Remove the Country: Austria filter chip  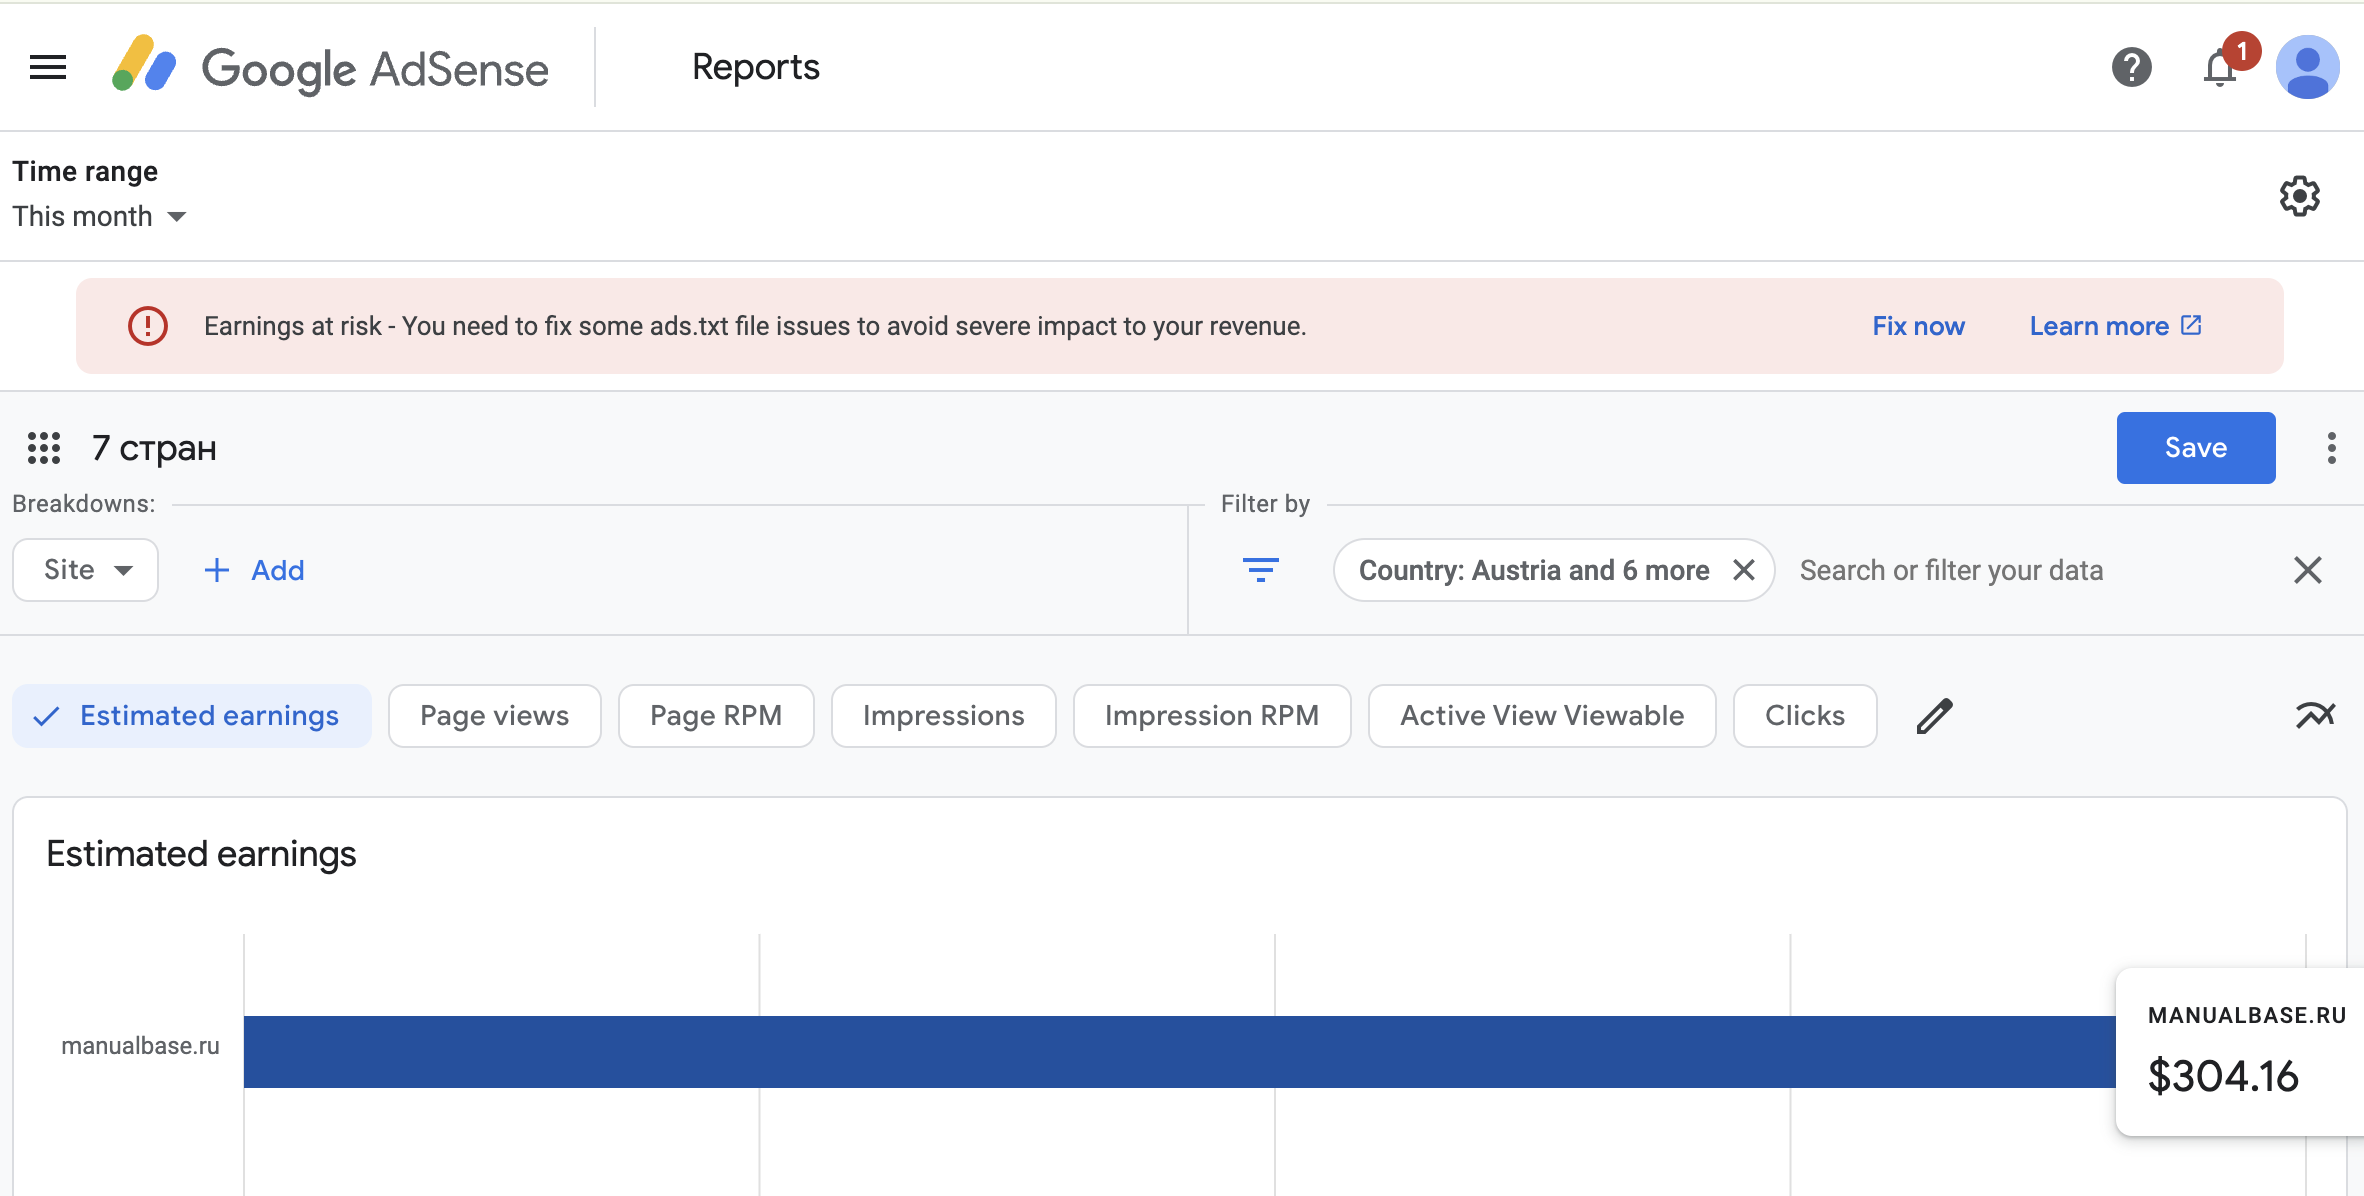point(1744,570)
